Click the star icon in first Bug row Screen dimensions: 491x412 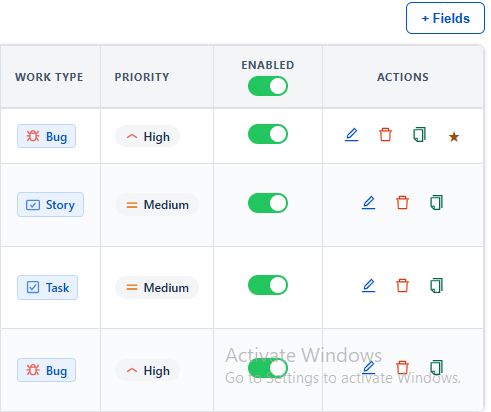[x=454, y=137]
